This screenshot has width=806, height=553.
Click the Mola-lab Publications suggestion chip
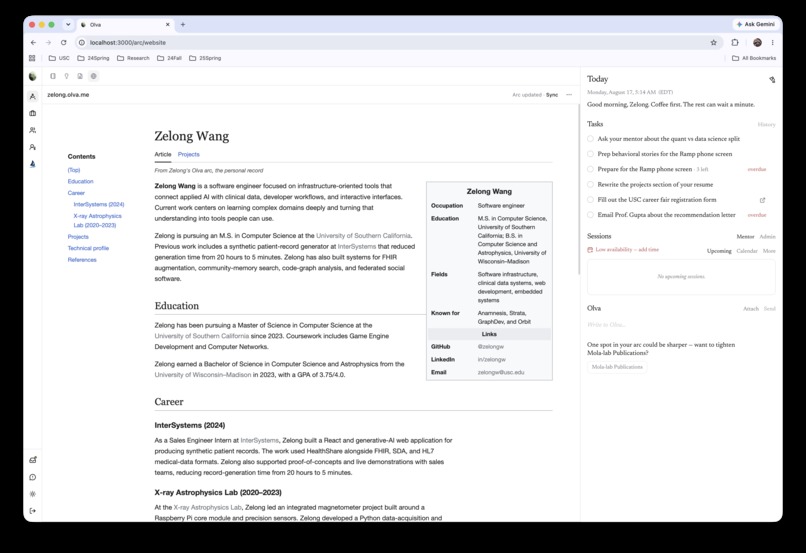coord(617,367)
